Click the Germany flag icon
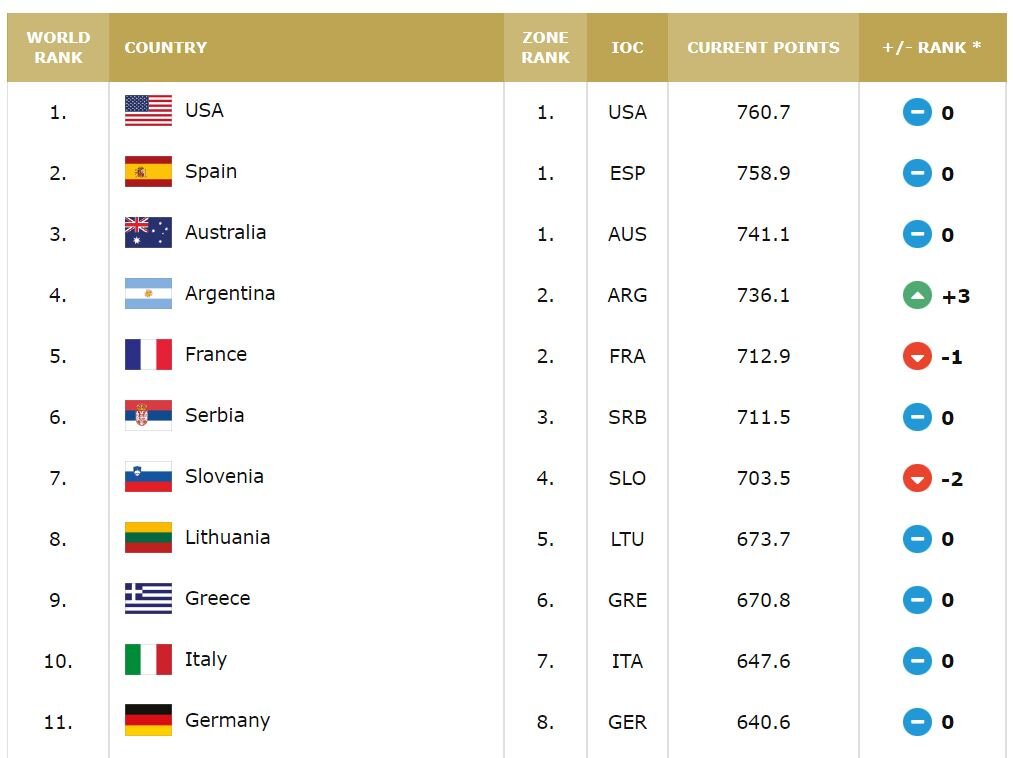 pos(148,721)
